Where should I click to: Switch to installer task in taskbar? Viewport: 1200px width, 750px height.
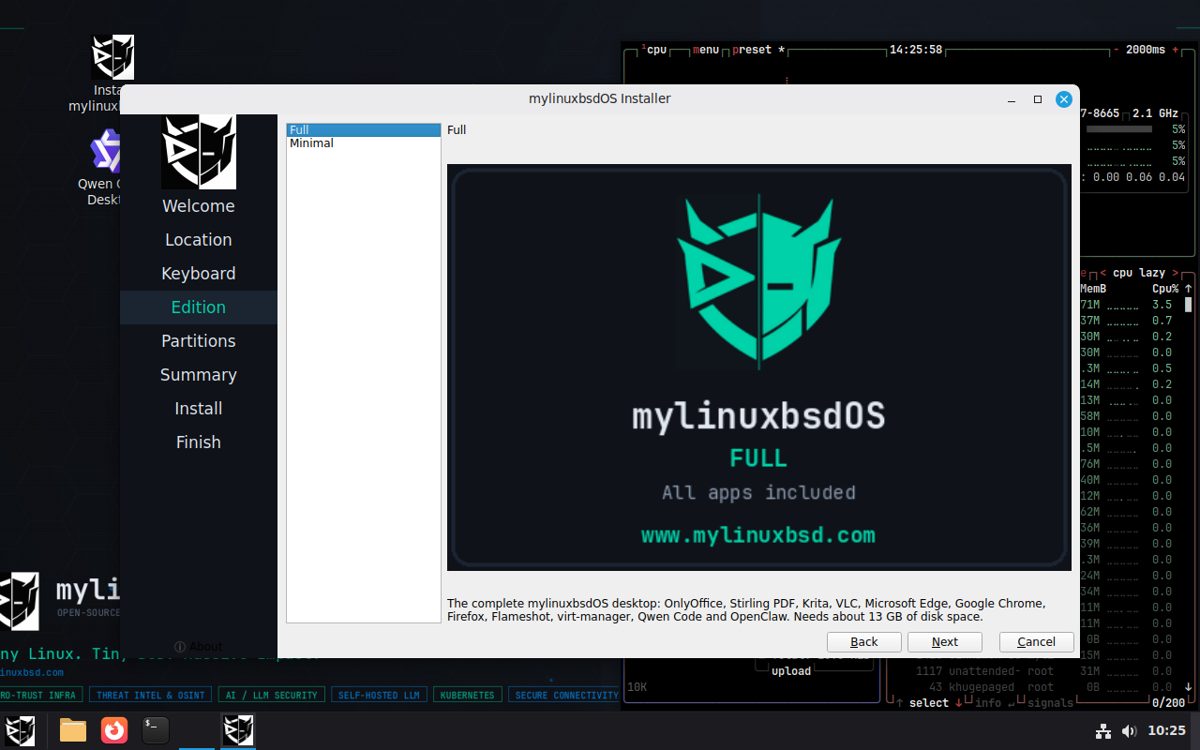[238, 730]
